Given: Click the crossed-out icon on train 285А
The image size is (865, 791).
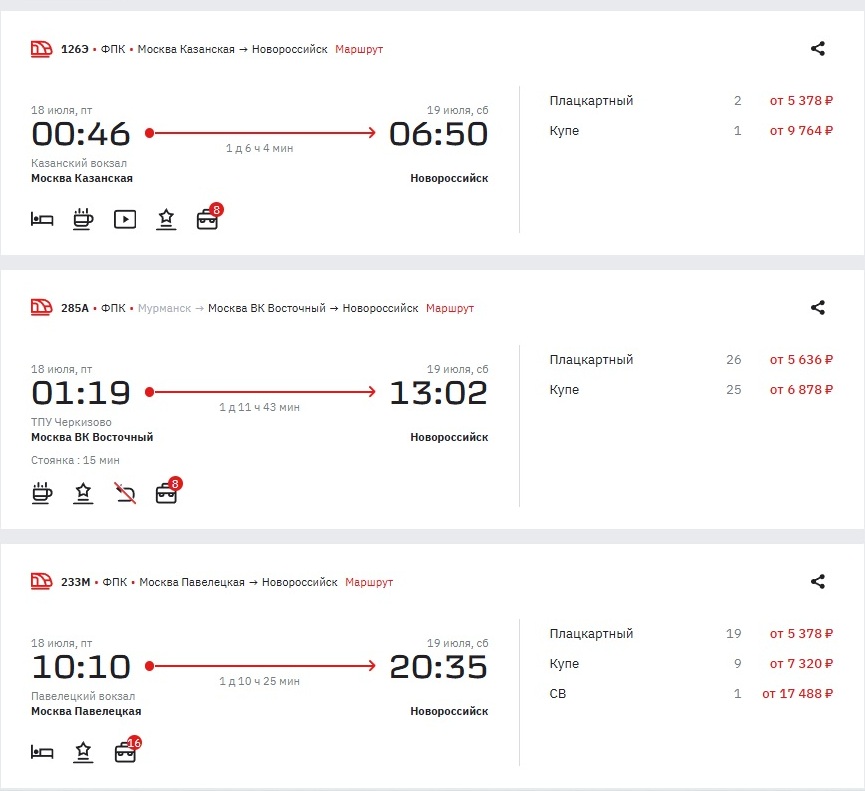Looking at the screenshot, I should pyautogui.click(x=125, y=492).
